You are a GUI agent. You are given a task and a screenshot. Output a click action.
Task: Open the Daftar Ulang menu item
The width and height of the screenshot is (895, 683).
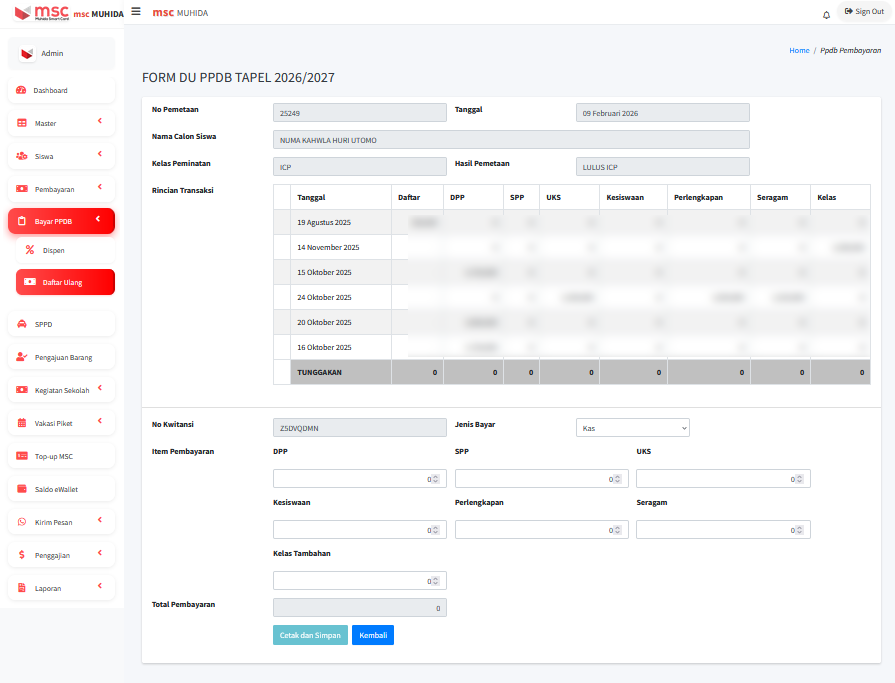coord(65,282)
